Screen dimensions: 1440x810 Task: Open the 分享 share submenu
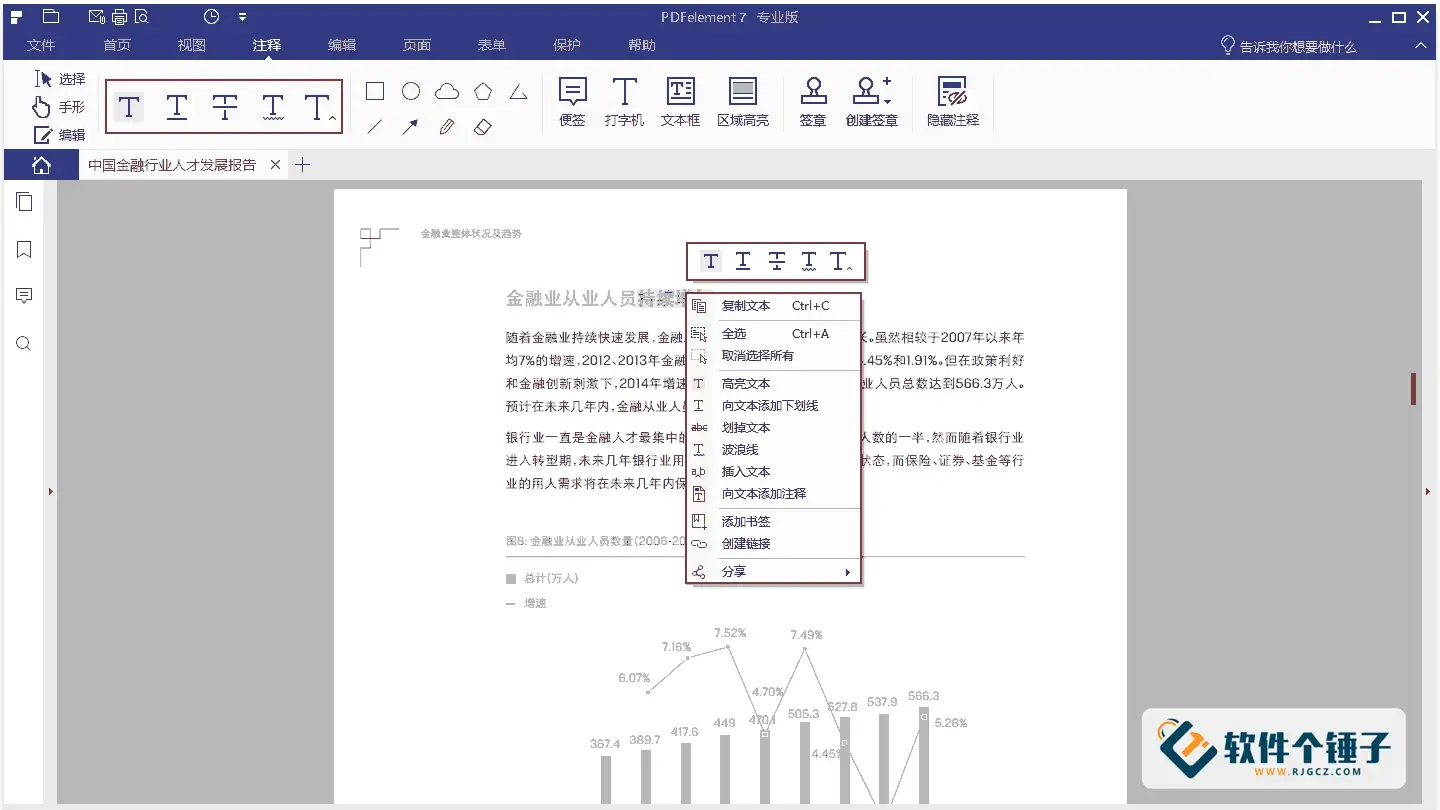[x=734, y=571]
